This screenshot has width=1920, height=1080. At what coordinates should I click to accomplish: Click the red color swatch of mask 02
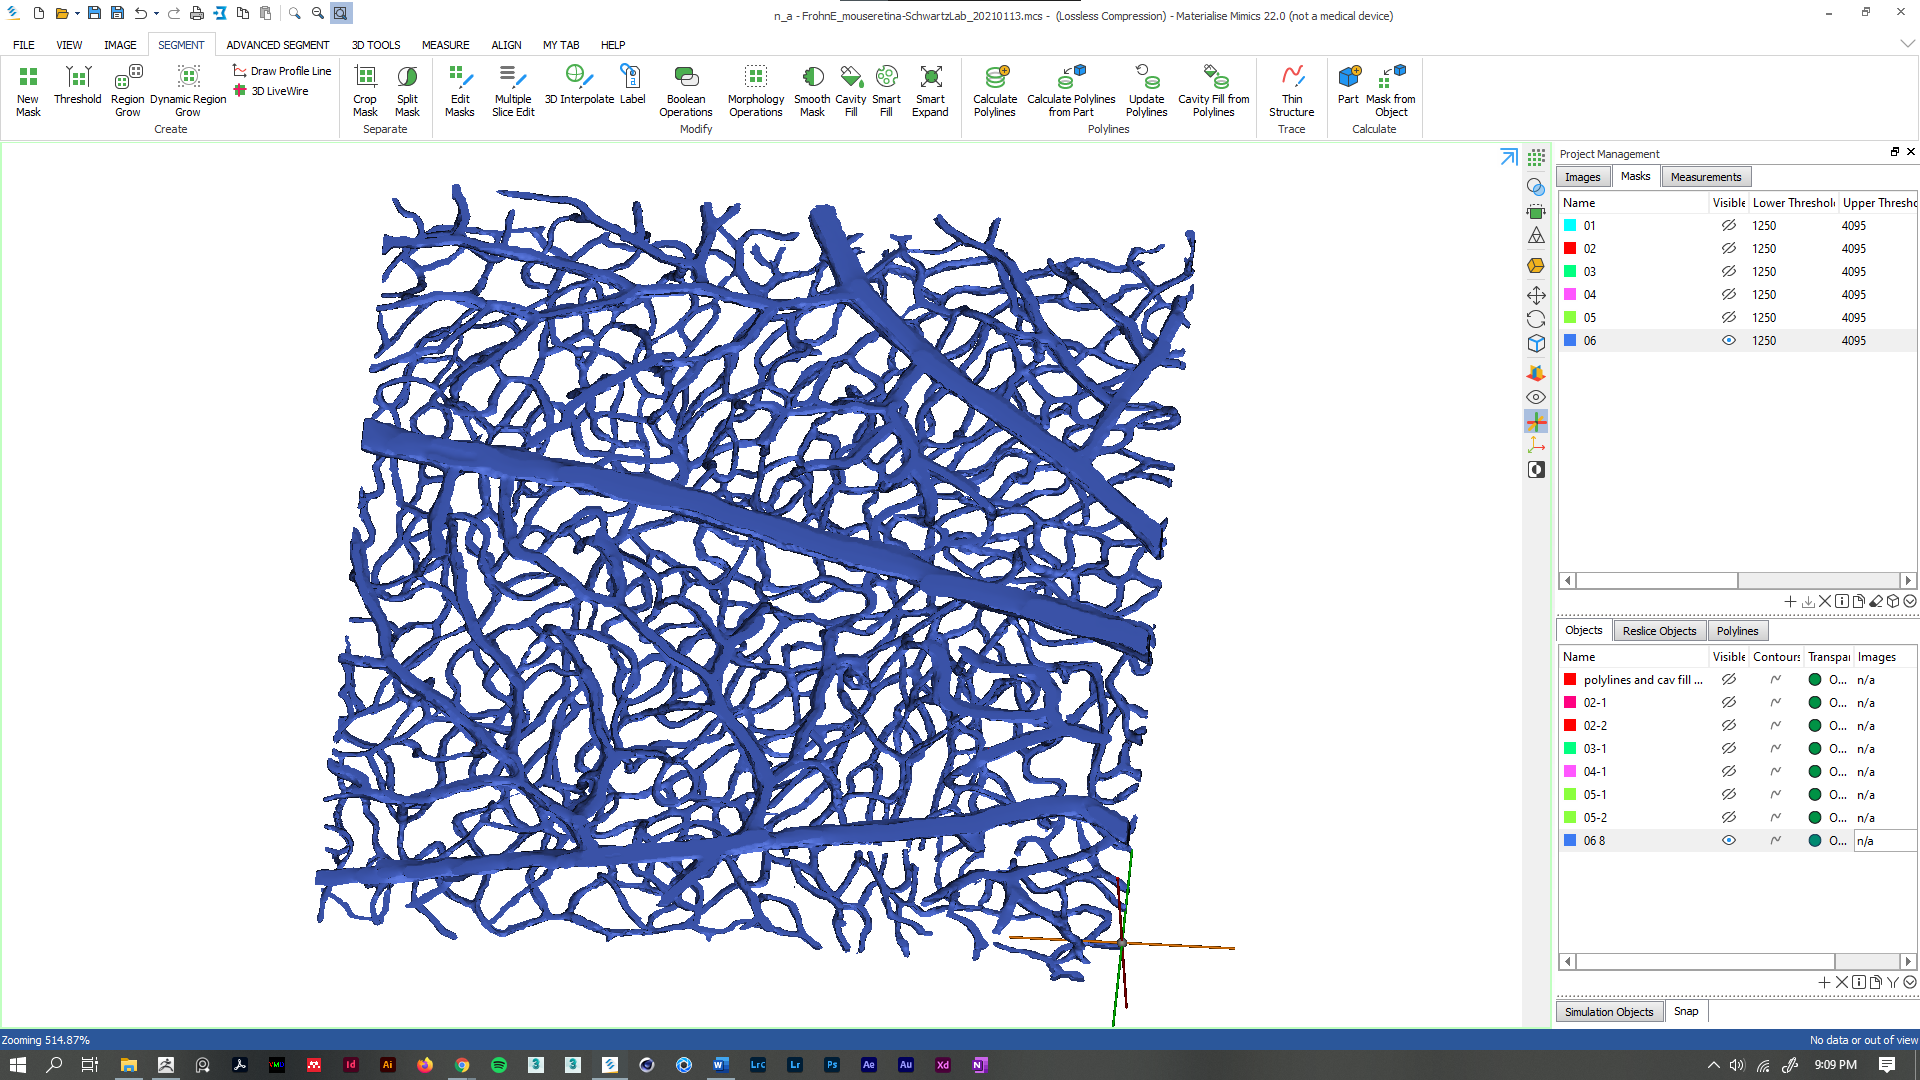tap(1570, 249)
